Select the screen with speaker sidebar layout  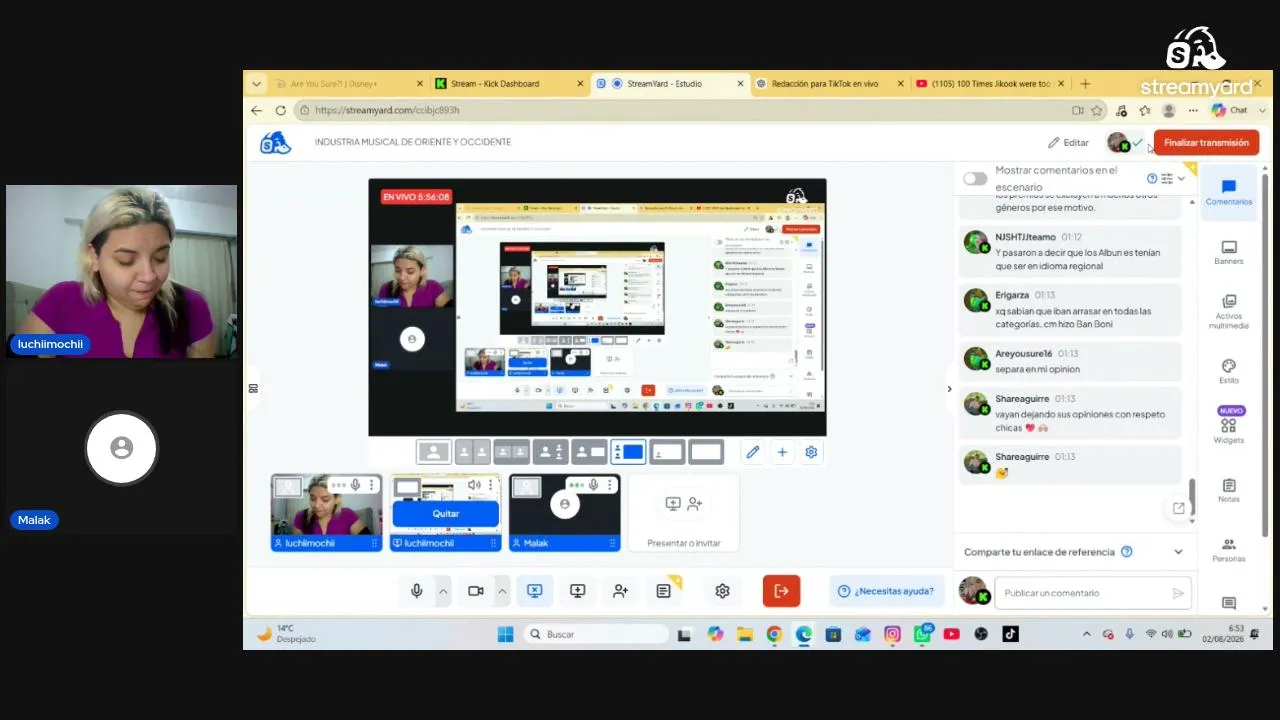pos(628,453)
